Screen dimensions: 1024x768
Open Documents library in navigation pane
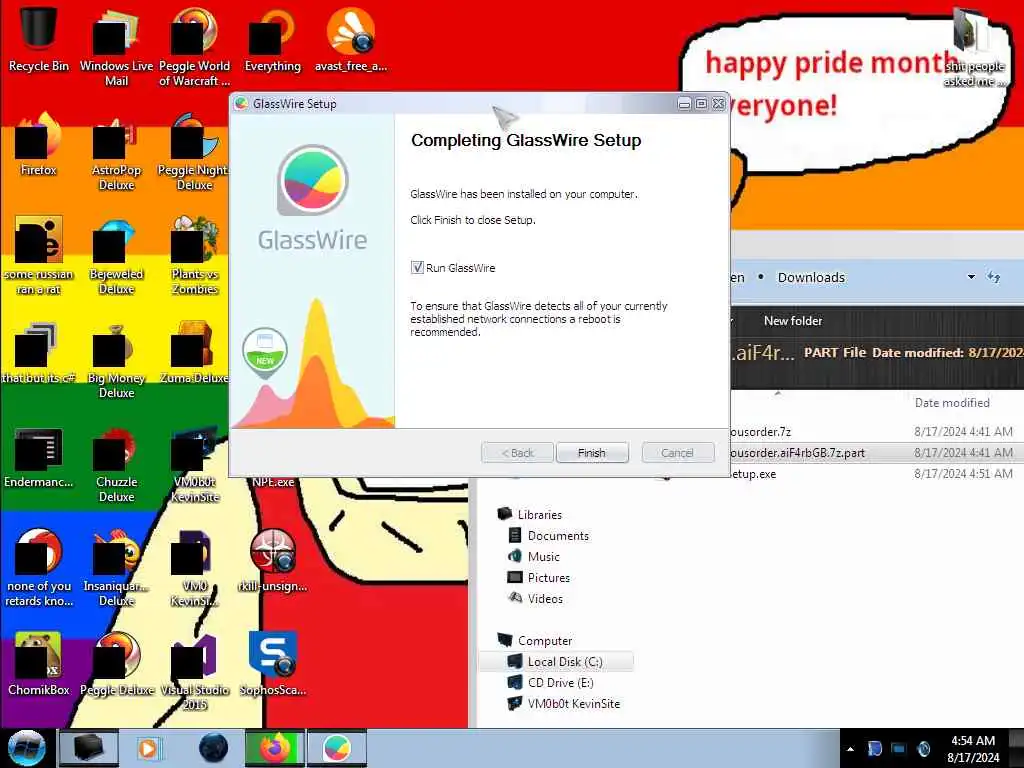558,536
